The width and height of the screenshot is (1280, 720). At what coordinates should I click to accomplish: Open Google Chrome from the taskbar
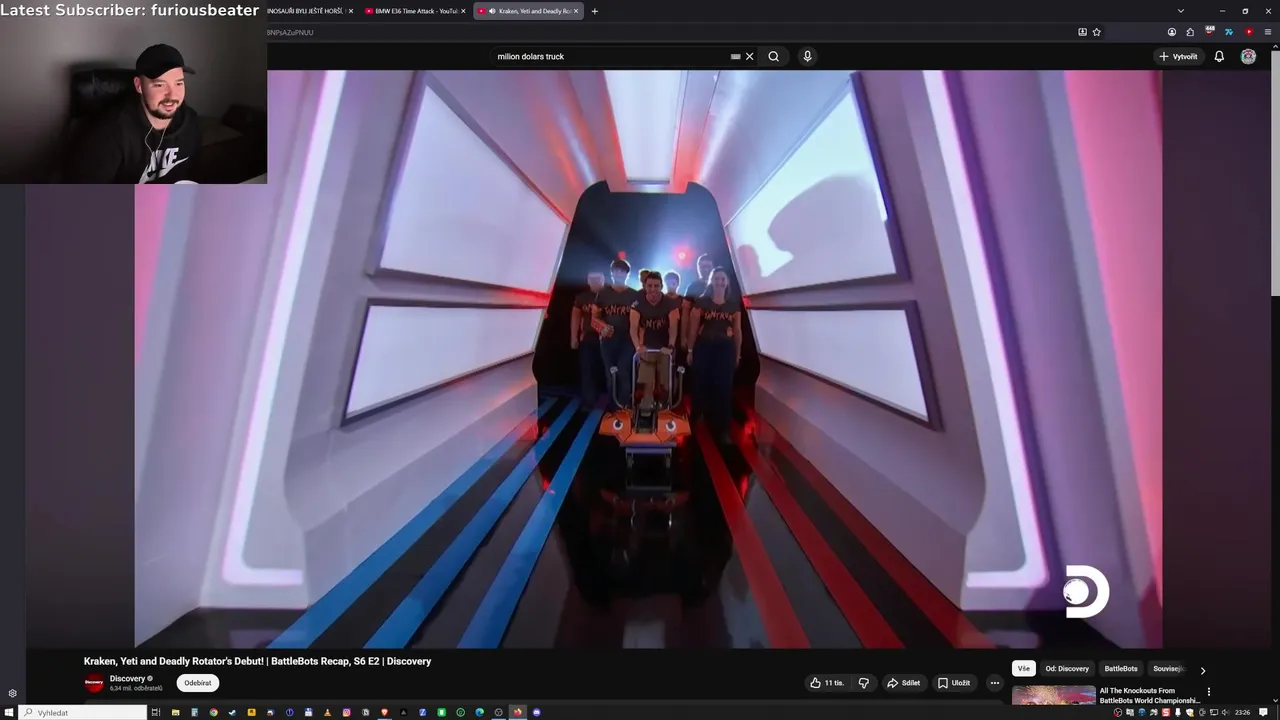(213, 712)
